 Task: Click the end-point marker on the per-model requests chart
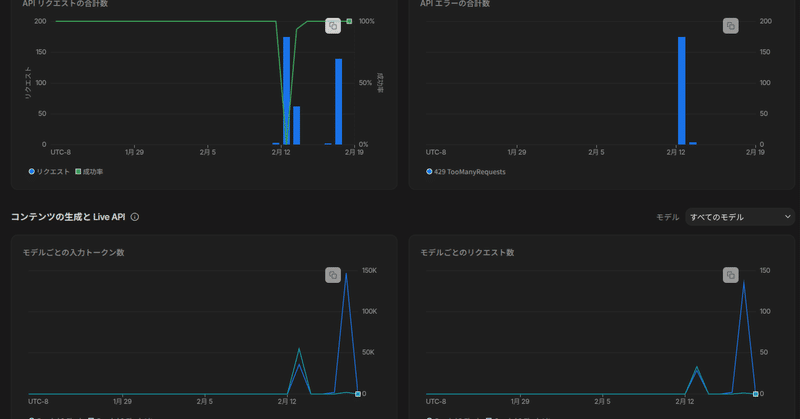tap(756, 394)
